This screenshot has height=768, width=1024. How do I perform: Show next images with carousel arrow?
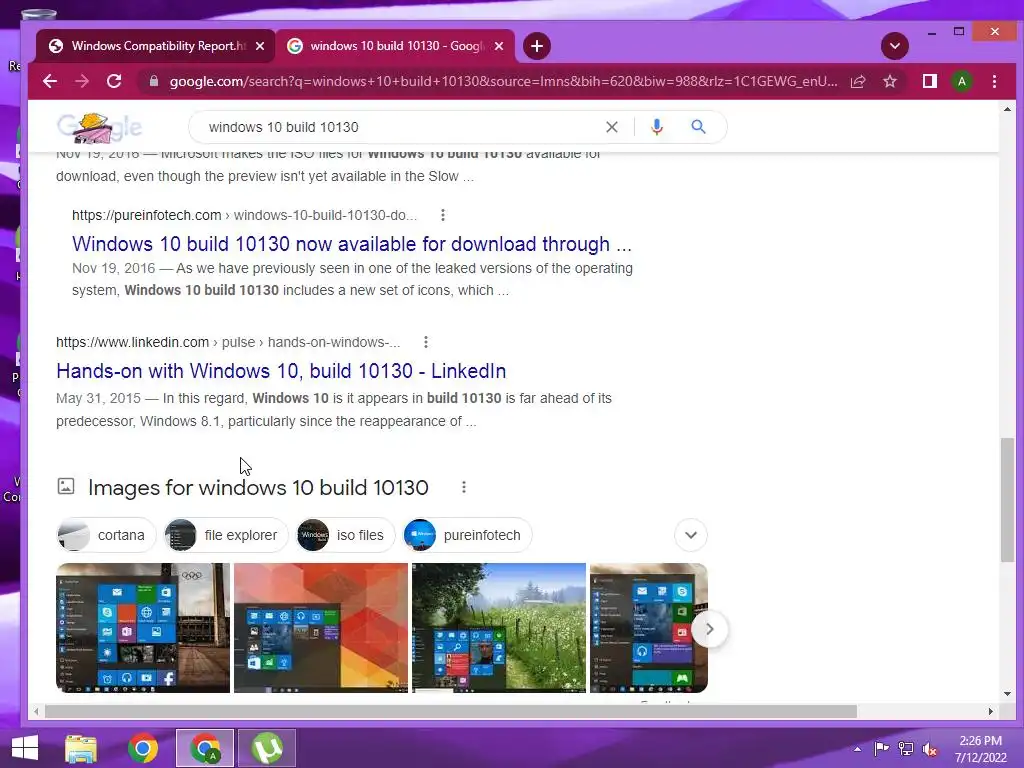(x=710, y=630)
